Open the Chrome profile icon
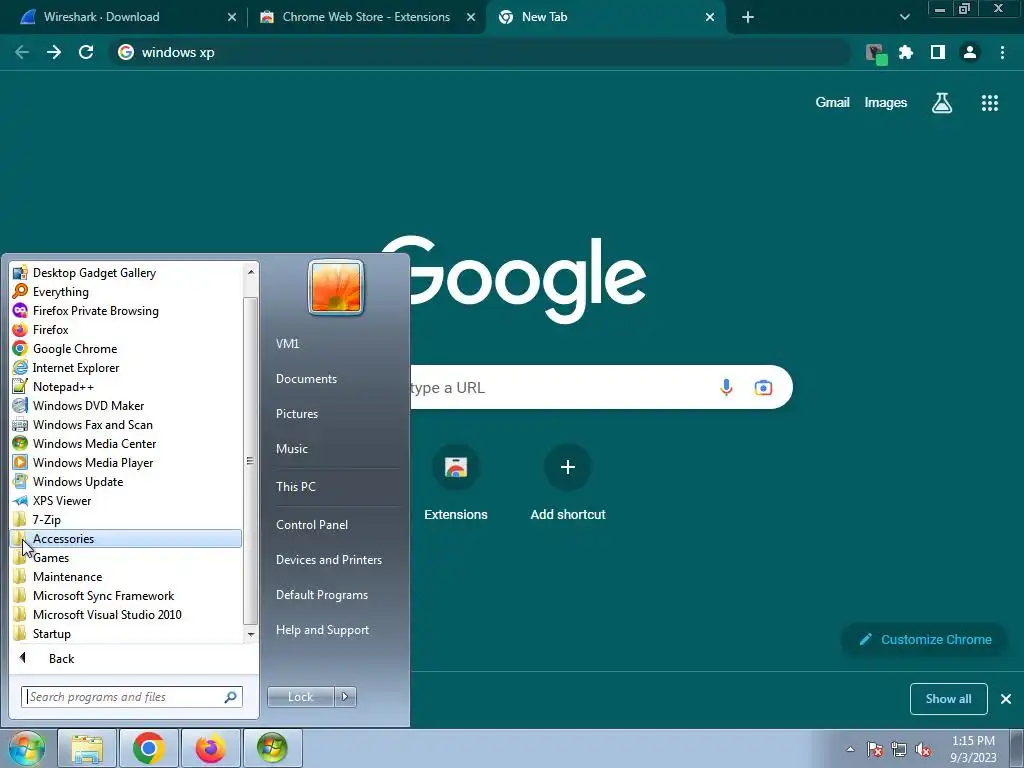The width and height of the screenshot is (1024, 768). click(970, 52)
